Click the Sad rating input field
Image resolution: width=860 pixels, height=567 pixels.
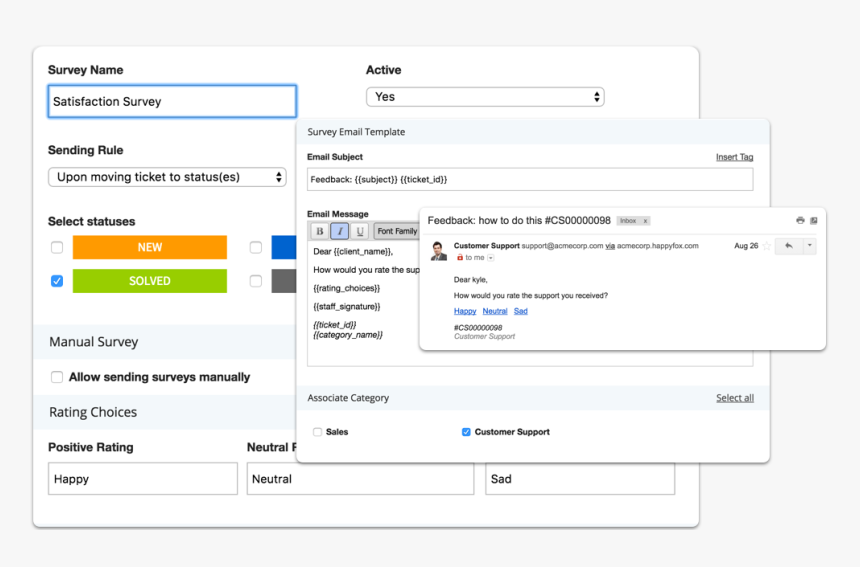click(580, 479)
